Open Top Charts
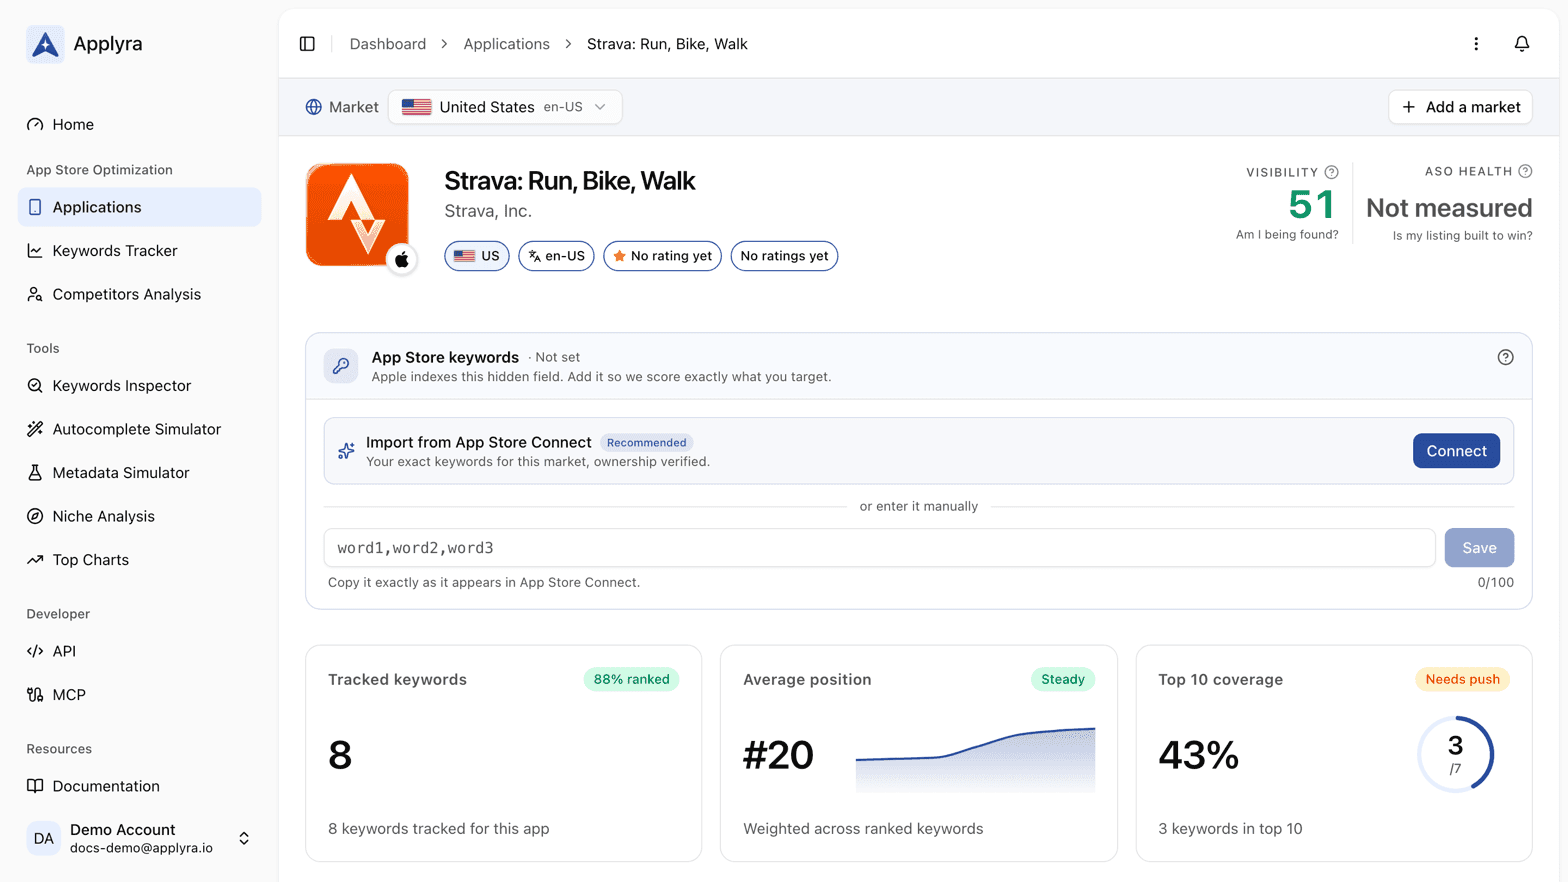Viewport: 1568px width, 882px height. [x=139, y=560]
